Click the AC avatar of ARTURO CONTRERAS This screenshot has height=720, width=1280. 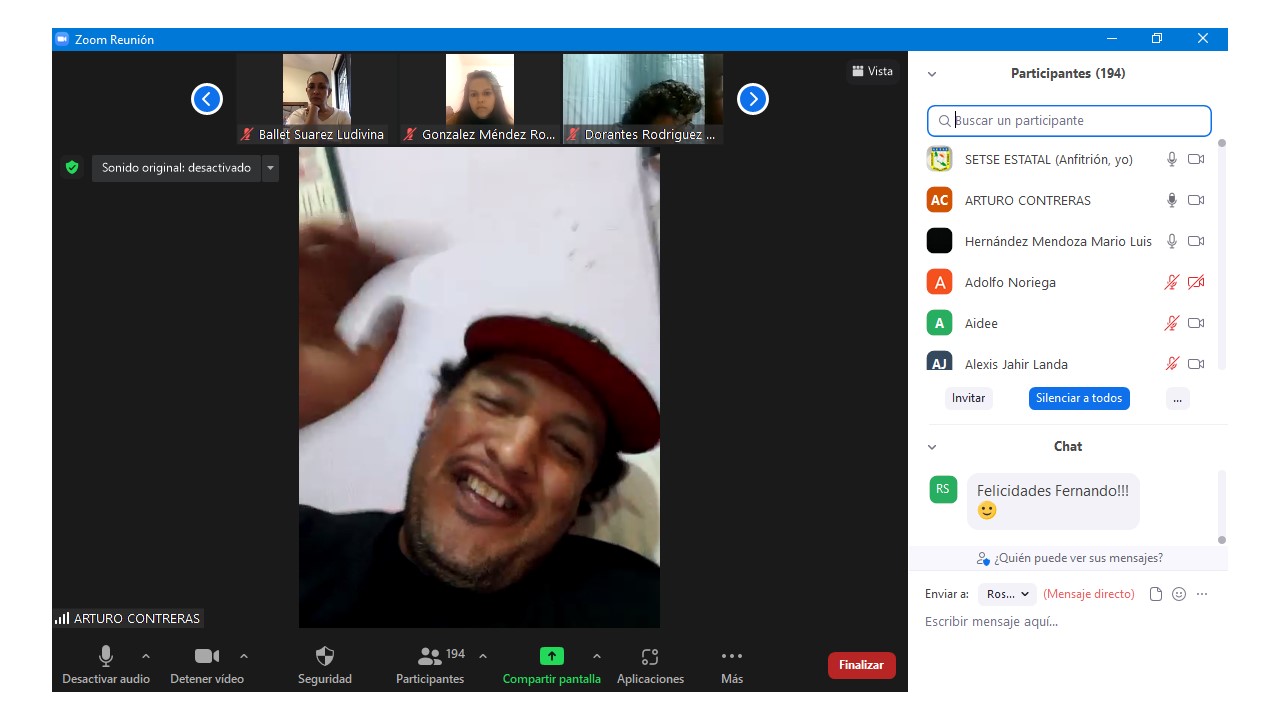[939, 200]
